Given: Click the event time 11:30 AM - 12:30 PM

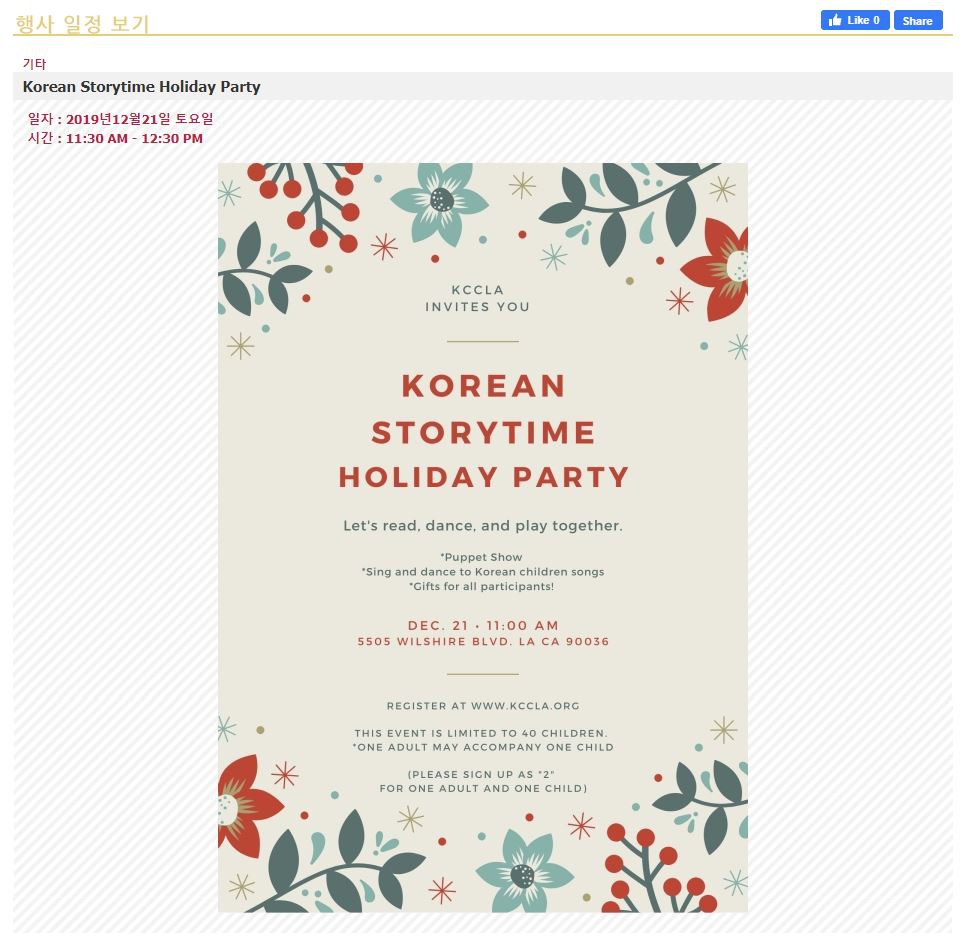Looking at the screenshot, I should pos(134,138).
